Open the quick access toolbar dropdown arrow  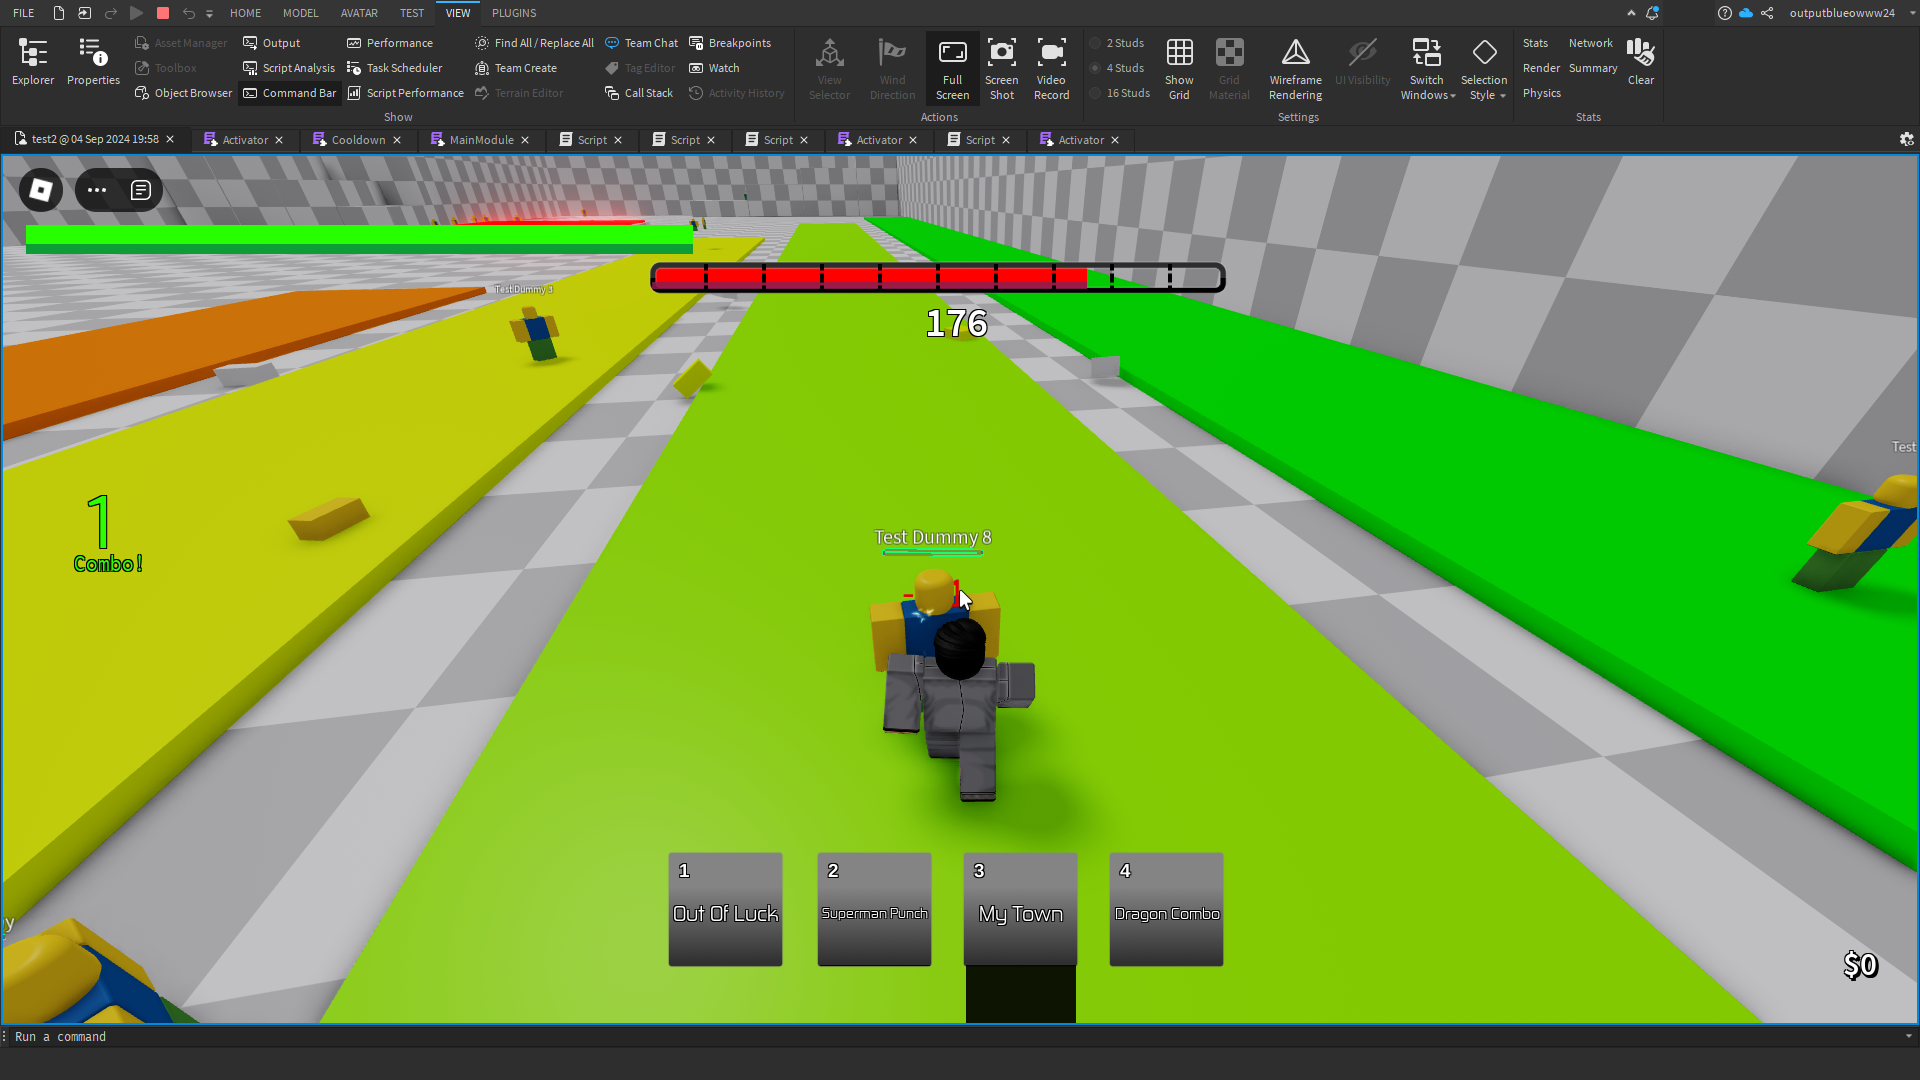click(x=209, y=14)
